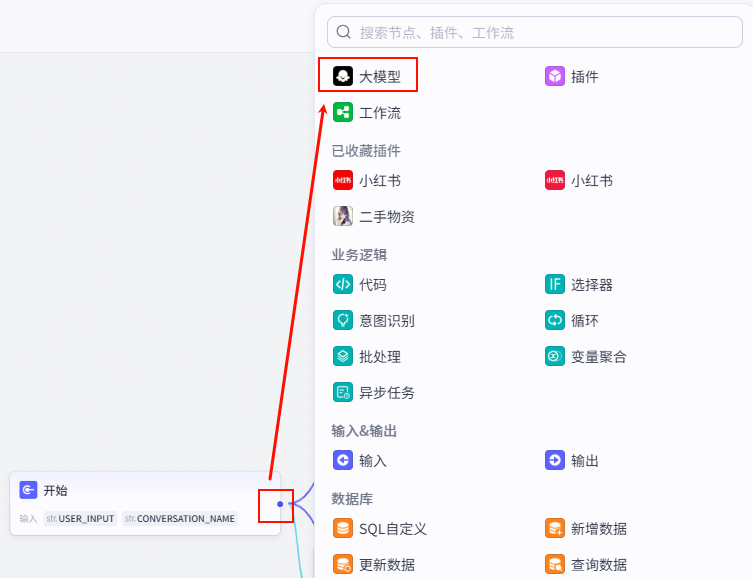
Task: Open the 二手物资 plugin thumbnail
Action: click(343, 216)
